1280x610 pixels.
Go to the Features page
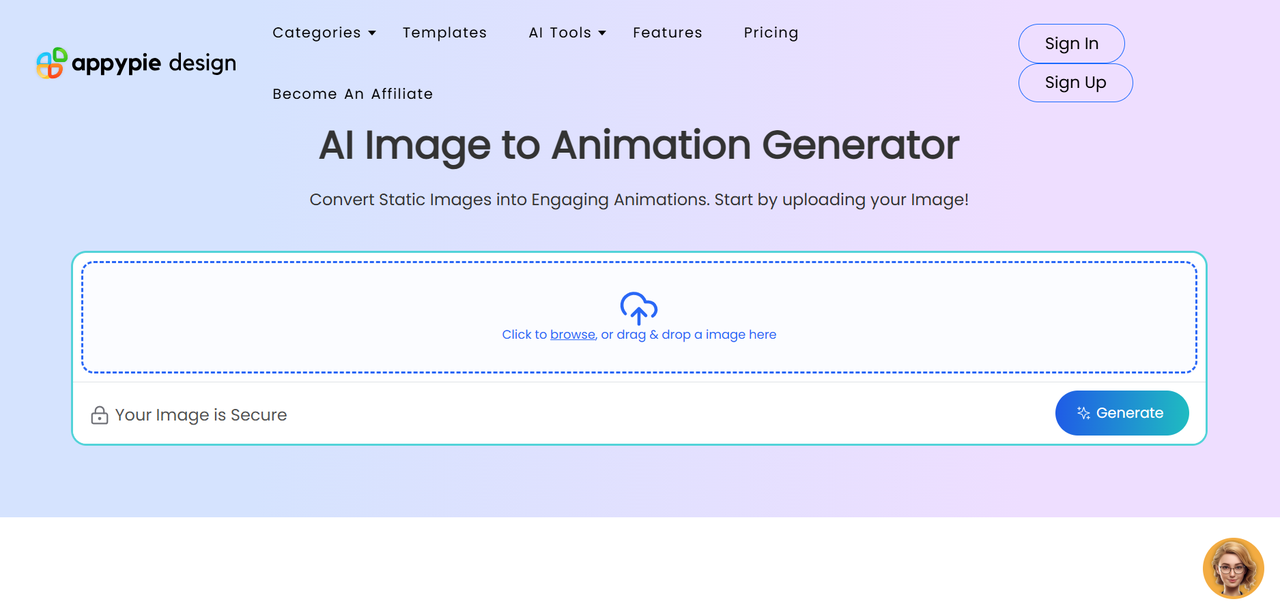point(668,33)
